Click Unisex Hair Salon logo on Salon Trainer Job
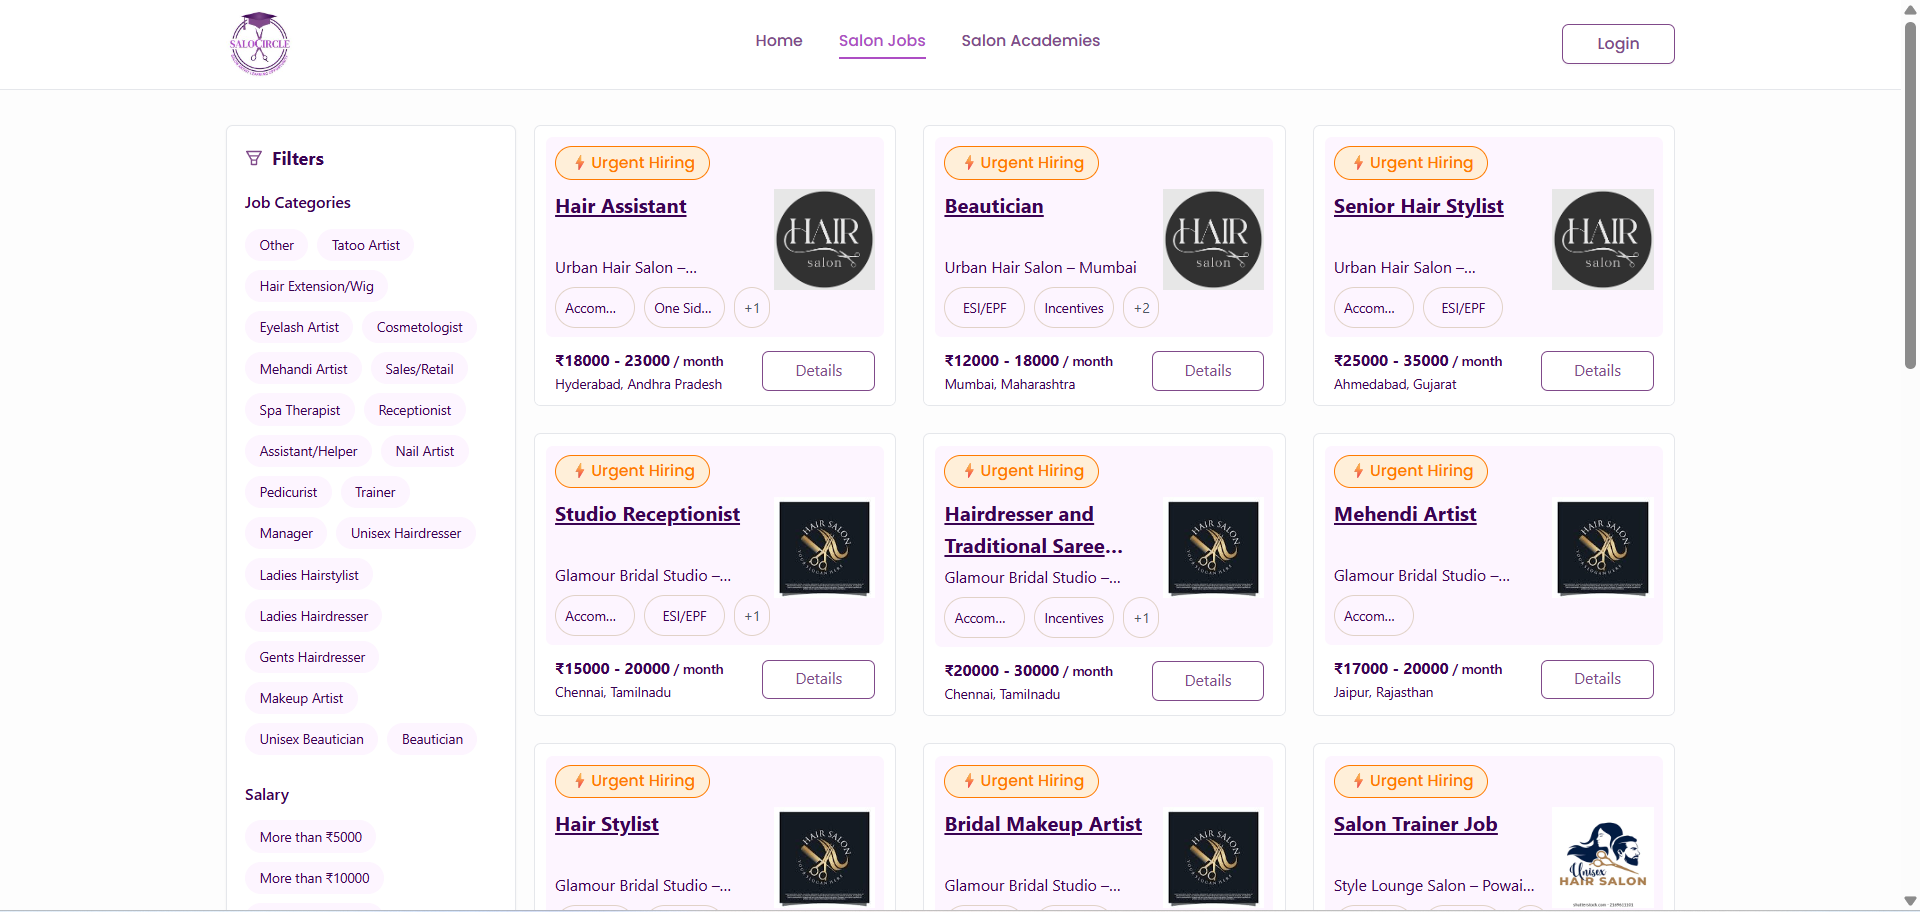1920x912 pixels. point(1602,857)
